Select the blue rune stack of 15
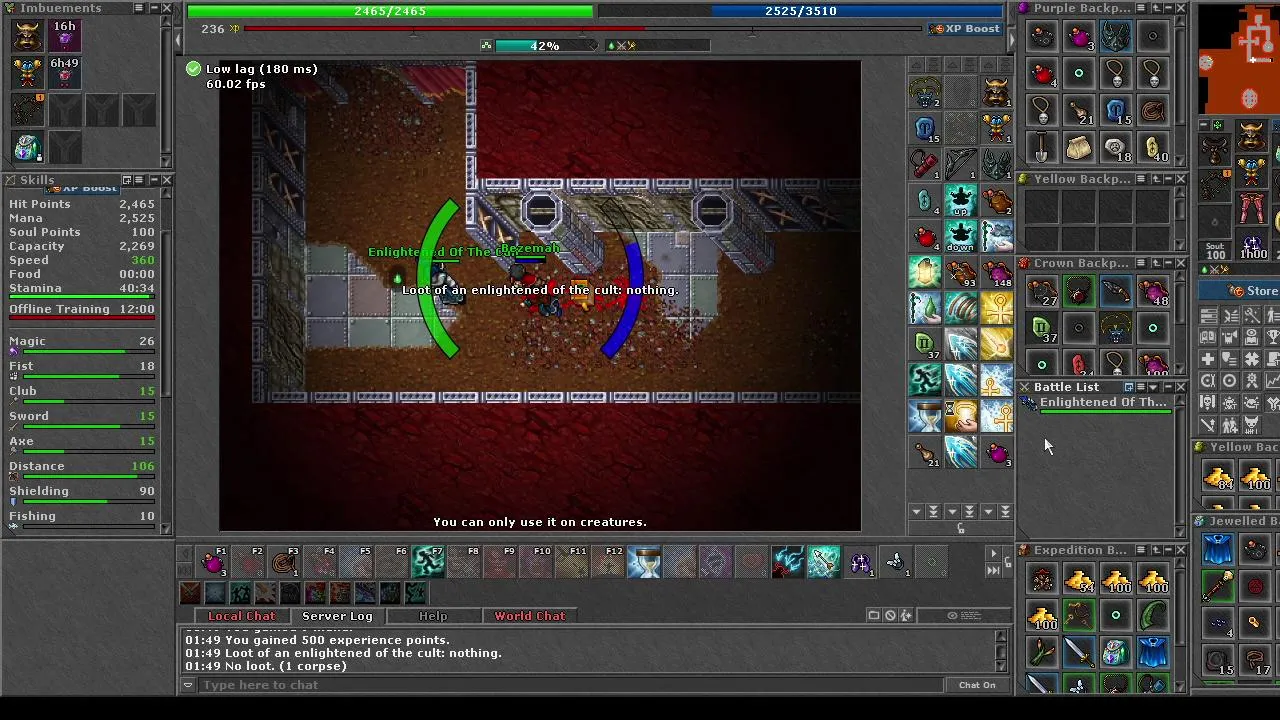 (1115, 111)
